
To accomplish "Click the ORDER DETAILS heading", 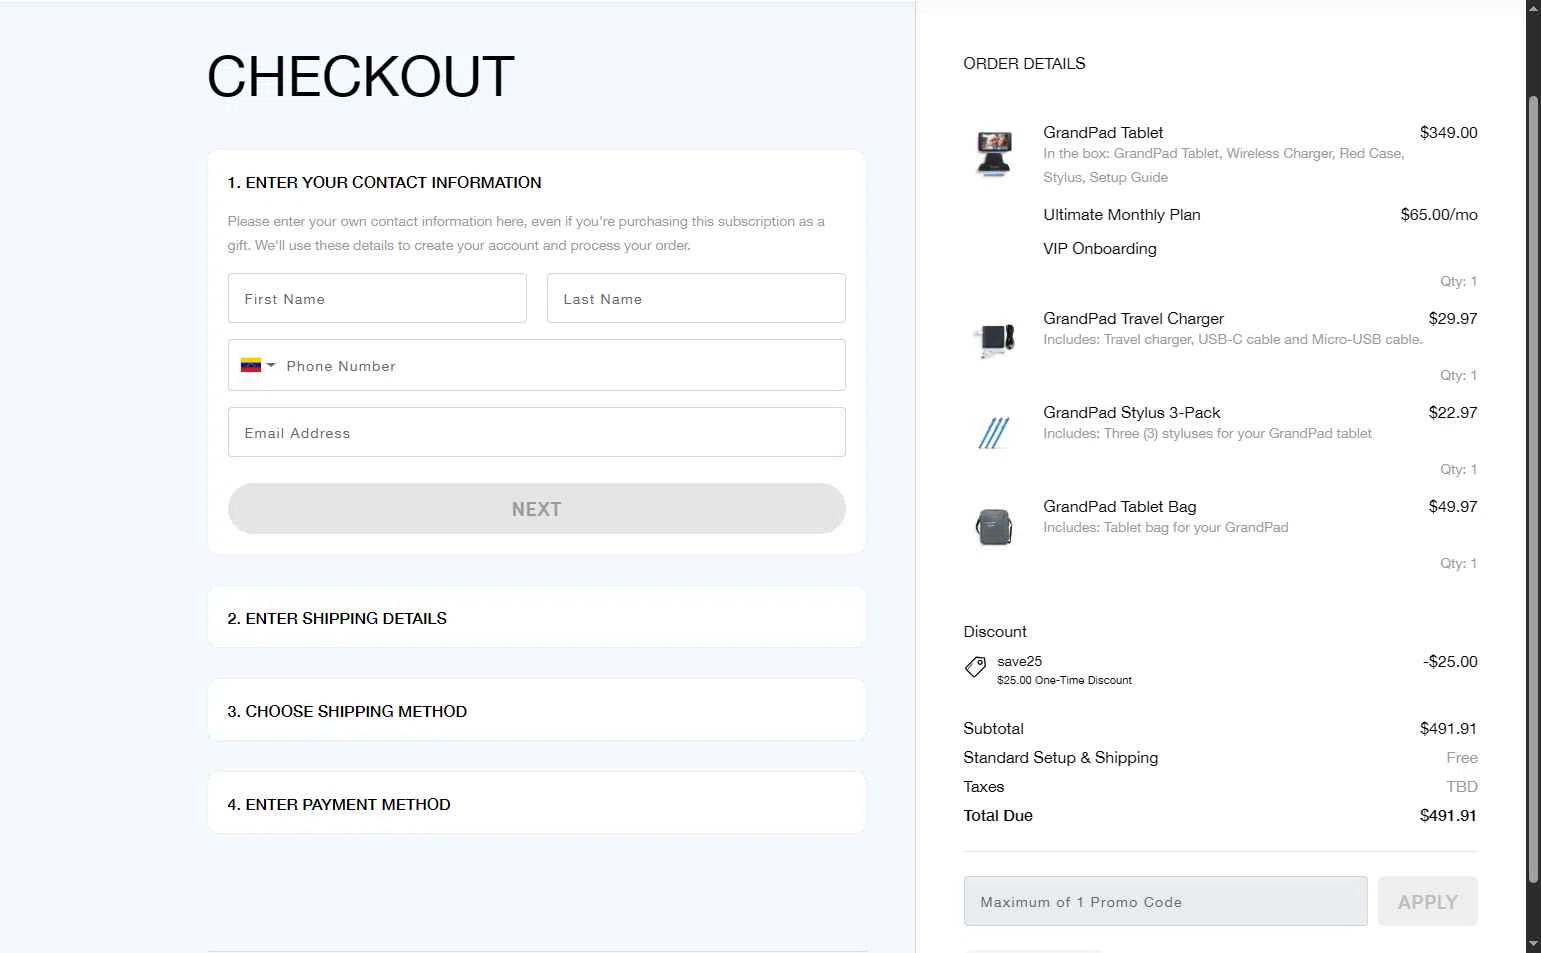I will pos(1024,63).
